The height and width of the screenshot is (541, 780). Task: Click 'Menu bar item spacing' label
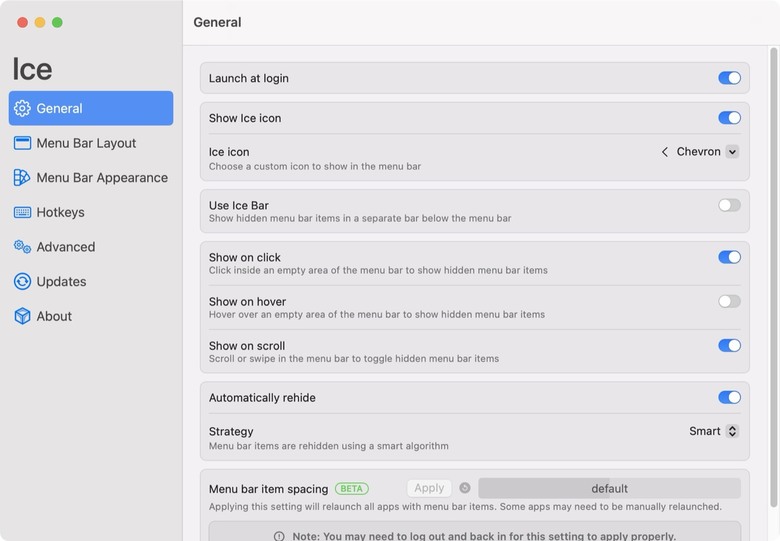point(269,489)
